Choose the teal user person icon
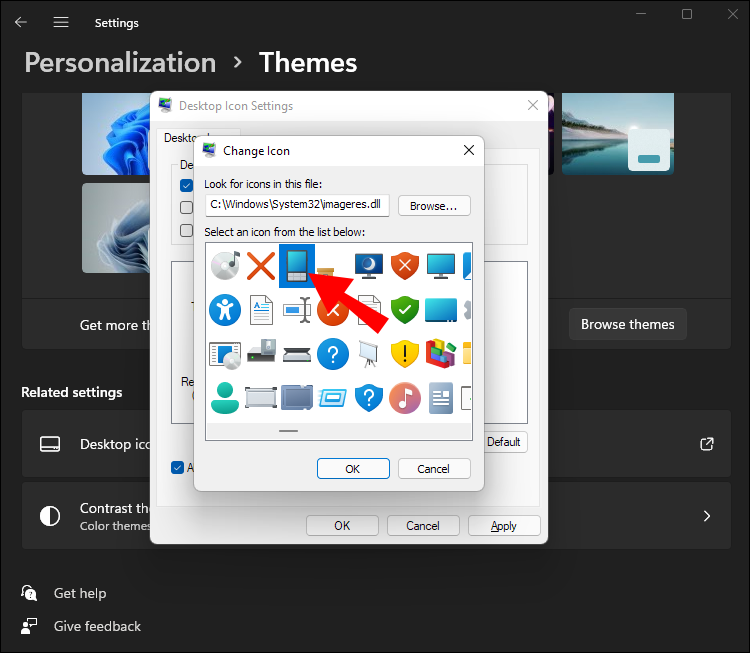The height and width of the screenshot is (653, 750). 225,398
